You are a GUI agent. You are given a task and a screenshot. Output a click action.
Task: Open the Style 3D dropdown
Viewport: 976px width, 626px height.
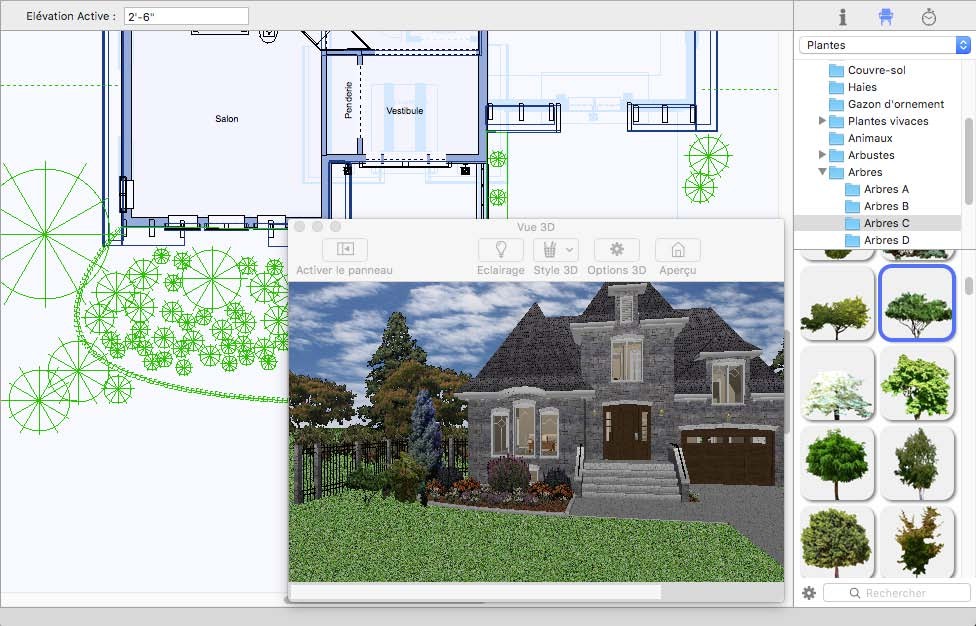[x=555, y=250]
